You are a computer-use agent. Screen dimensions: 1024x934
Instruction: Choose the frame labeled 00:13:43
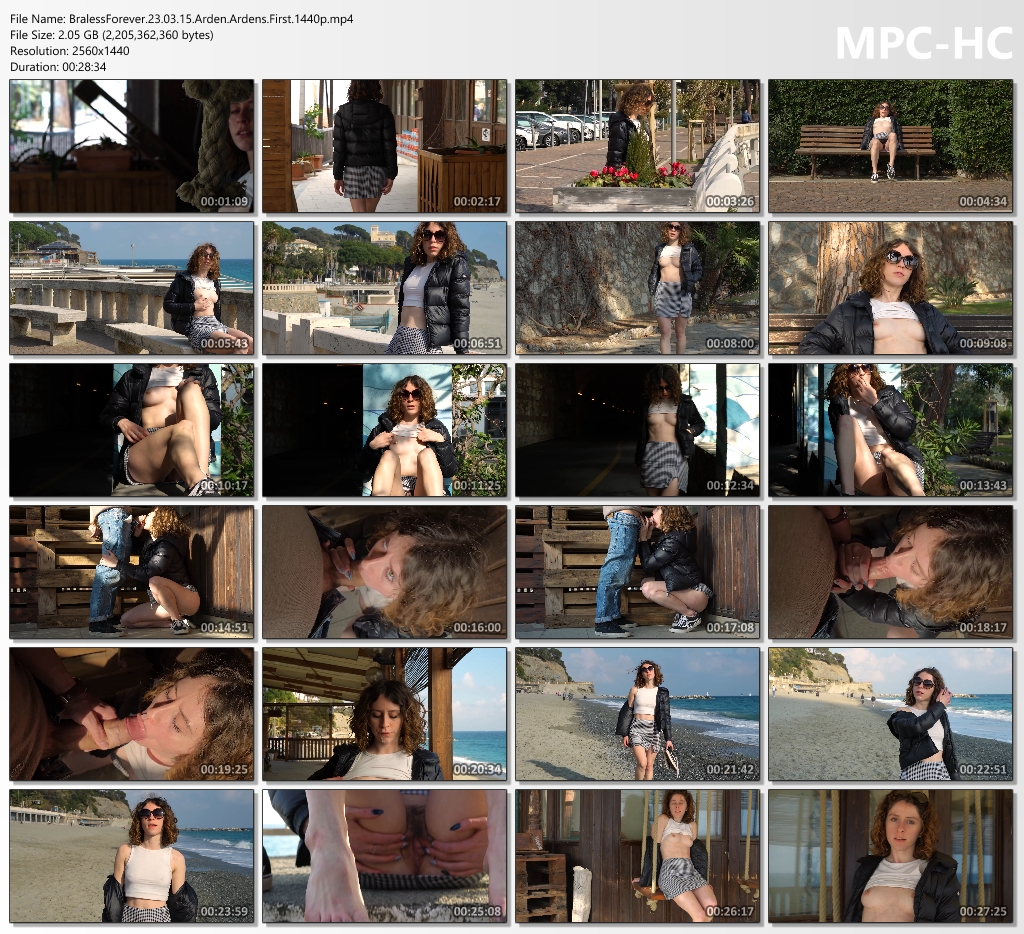click(x=890, y=430)
